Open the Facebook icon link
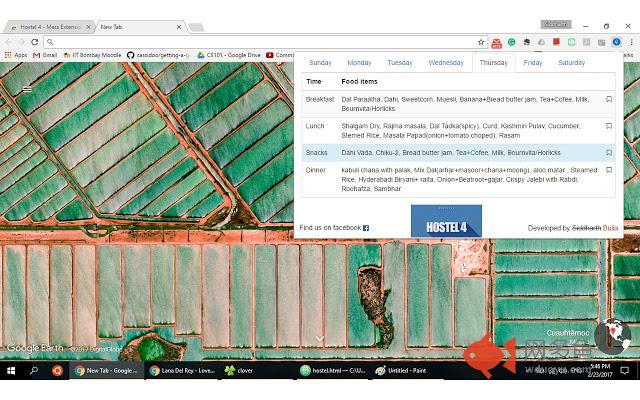The height and width of the screenshot is (400, 640). pyautogui.click(x=366, y=228)
